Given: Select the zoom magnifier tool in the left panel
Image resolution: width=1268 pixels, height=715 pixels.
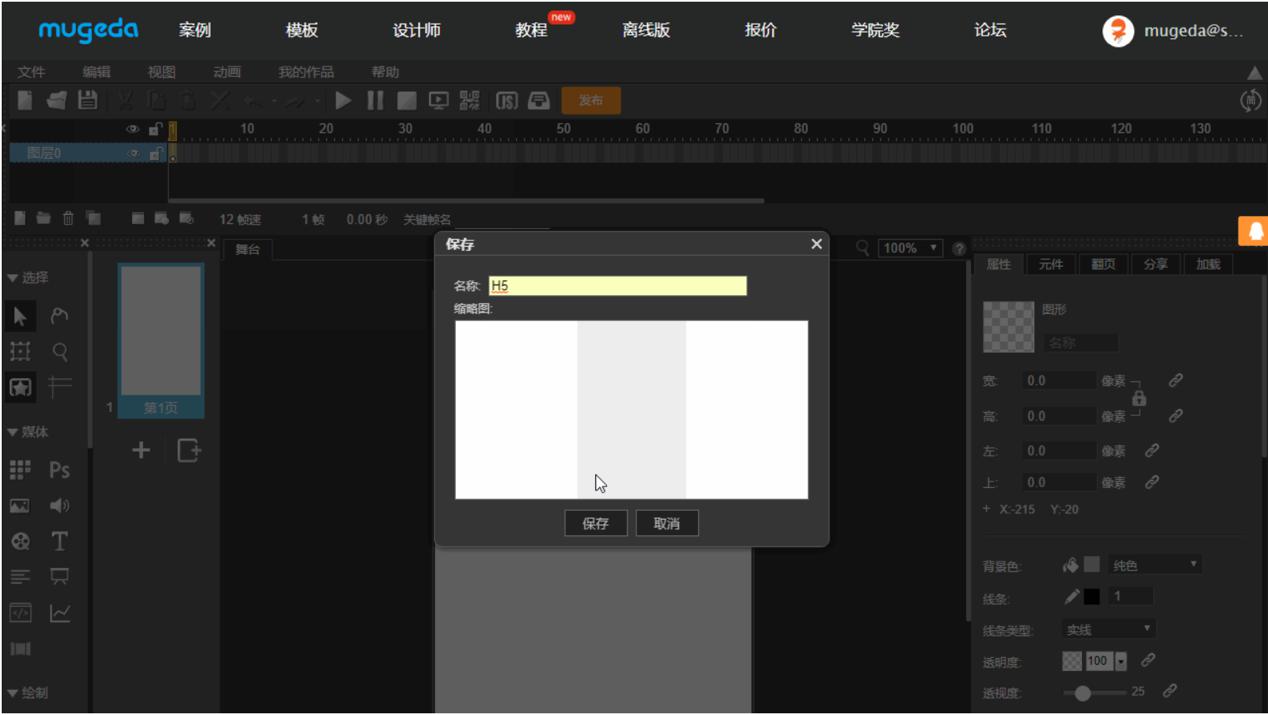Looking at the screenshot, I should click(60, 351).
